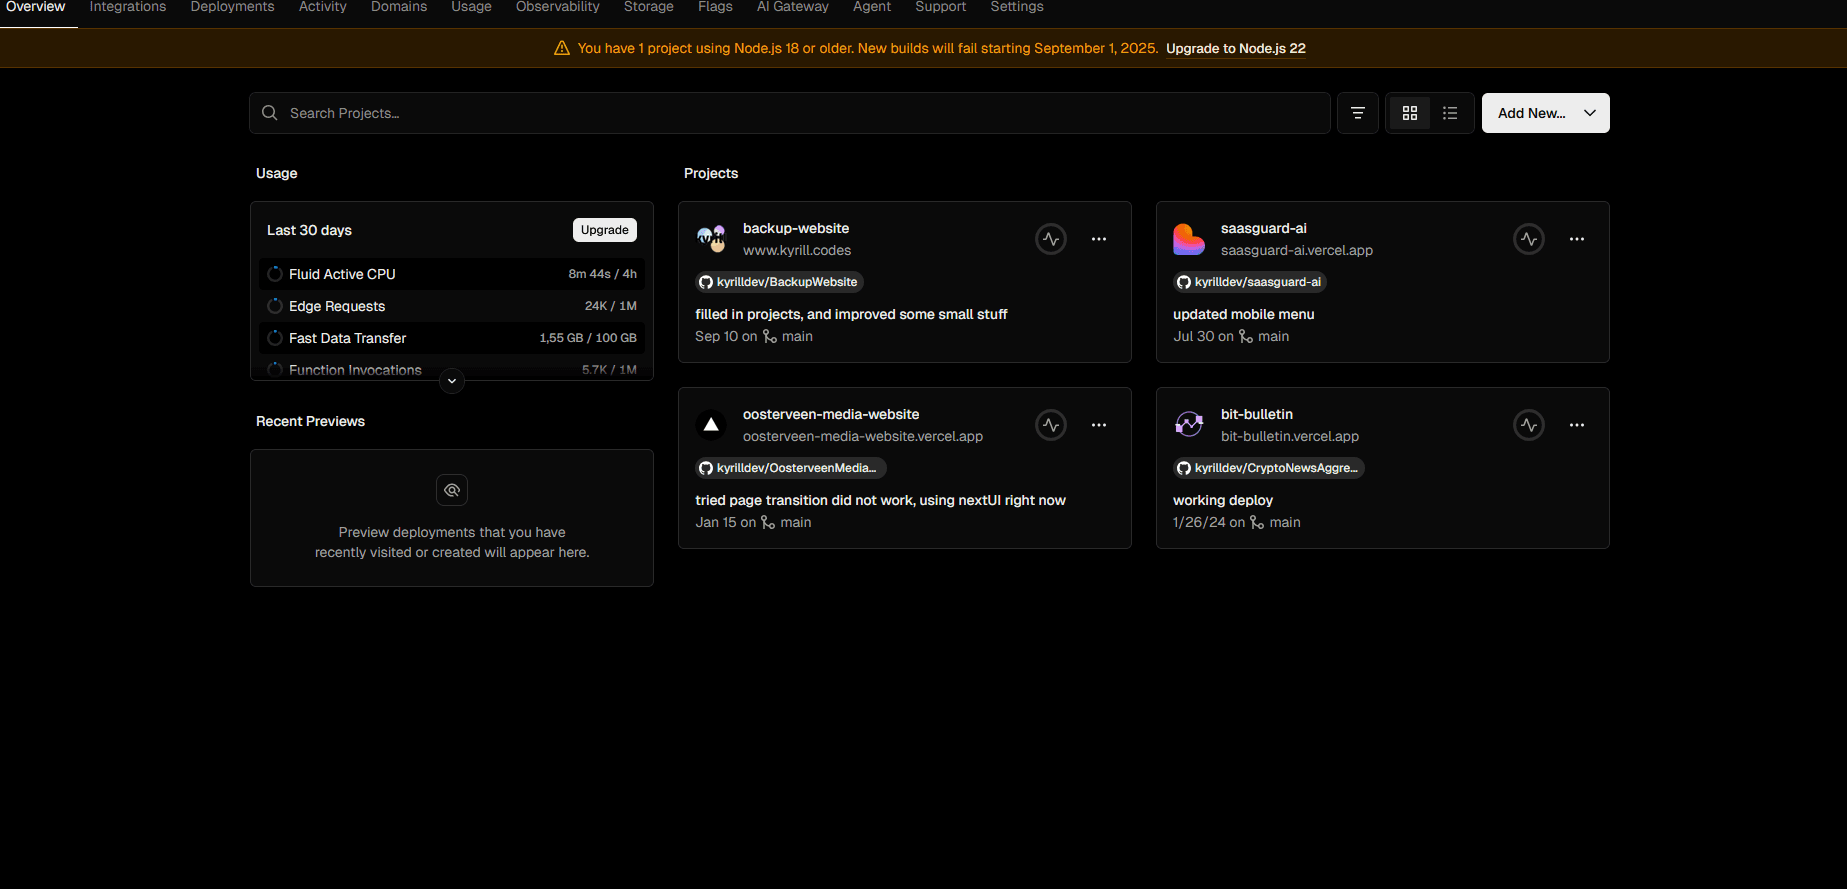Click the filter icon beside search bar
The width and height of the screenshot is (1847, 889).
(x=1358, y=113)
